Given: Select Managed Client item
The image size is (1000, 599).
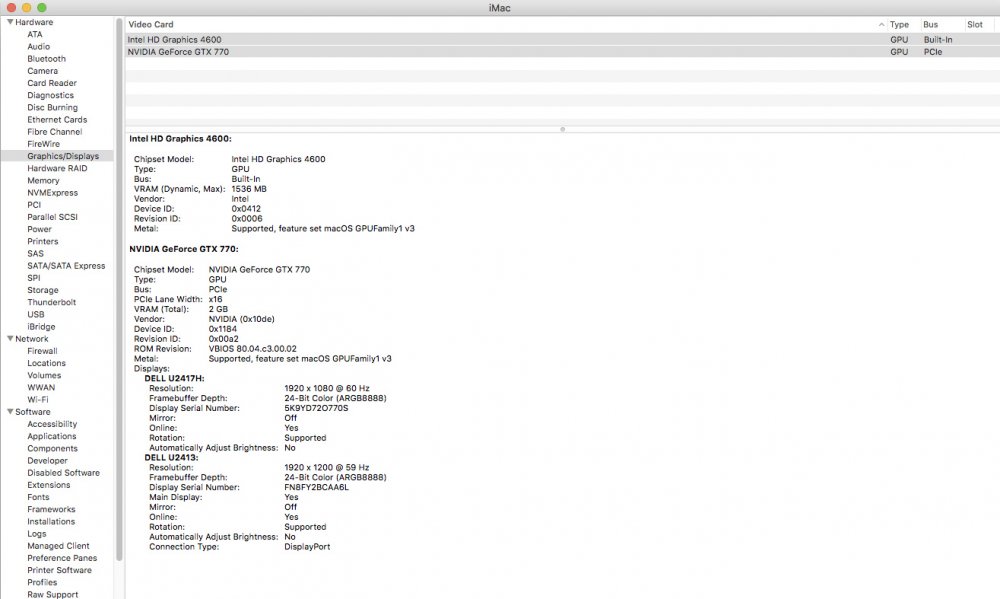Looking at the screenshot, I should pyautogui.click(x=59, y=545).
